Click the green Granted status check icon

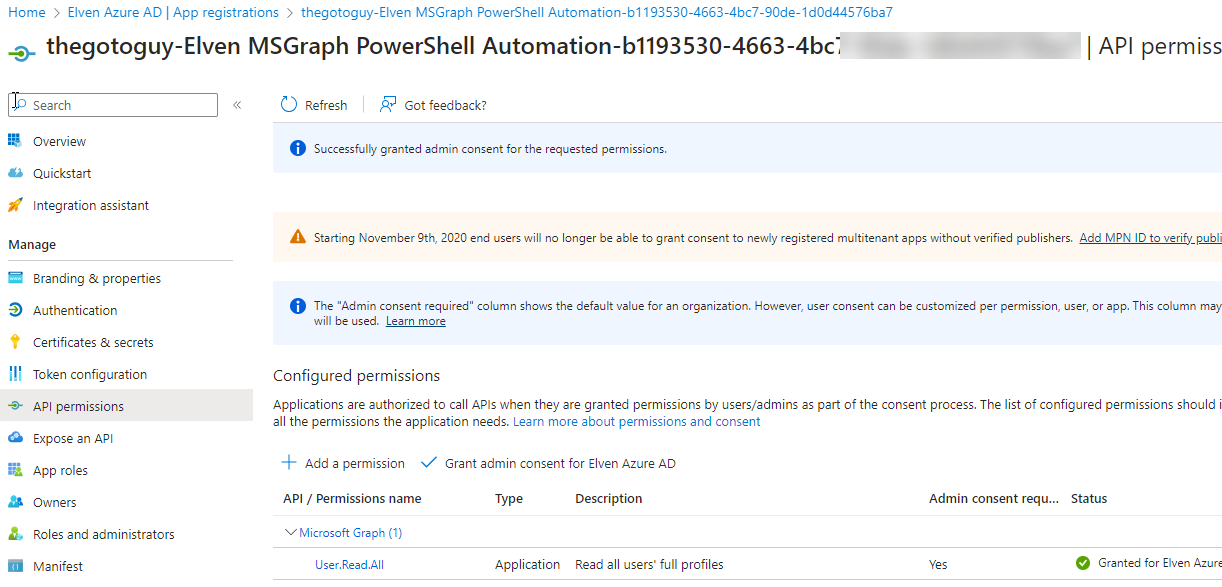tap(1082, 563)
